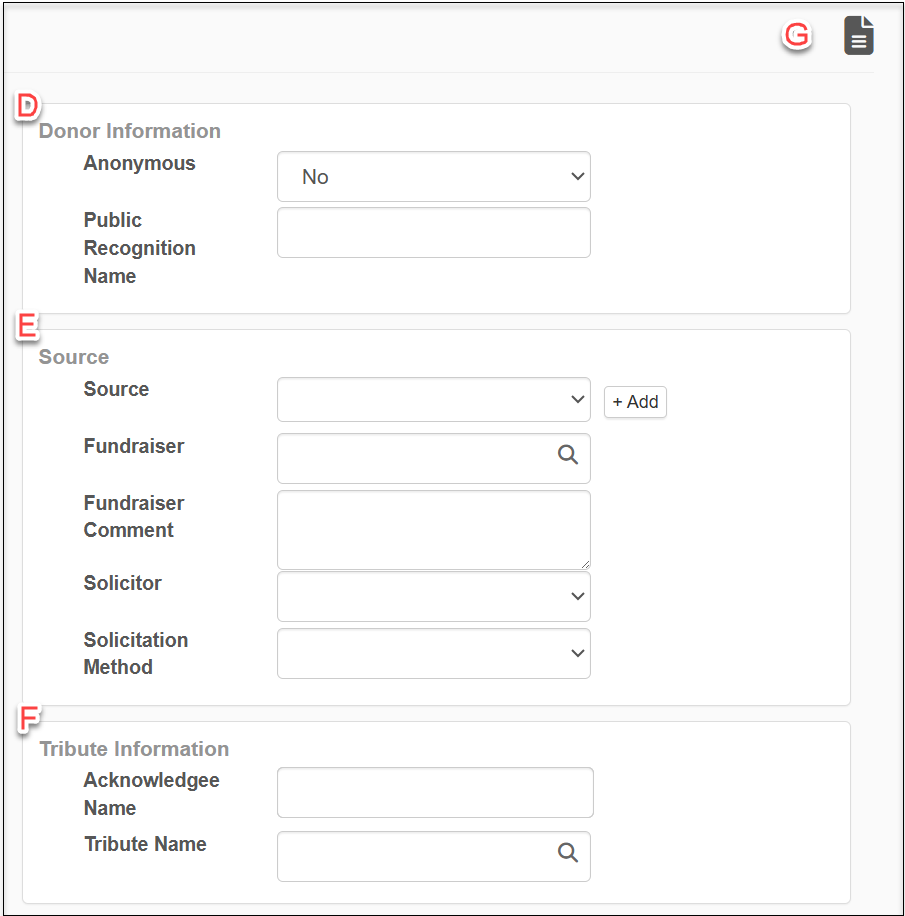Click the Fundraiser Comment label

(134, 516)
